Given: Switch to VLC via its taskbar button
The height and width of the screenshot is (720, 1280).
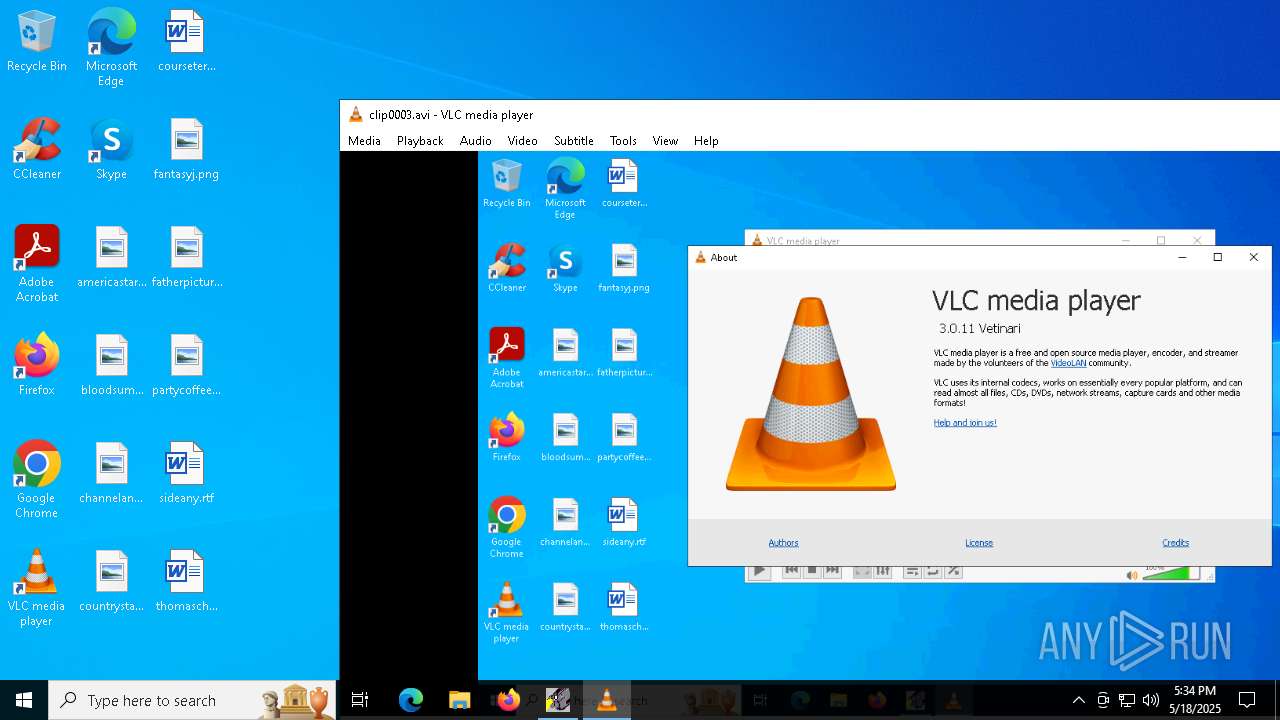Looking at the screenshot, I should [606, 700].
